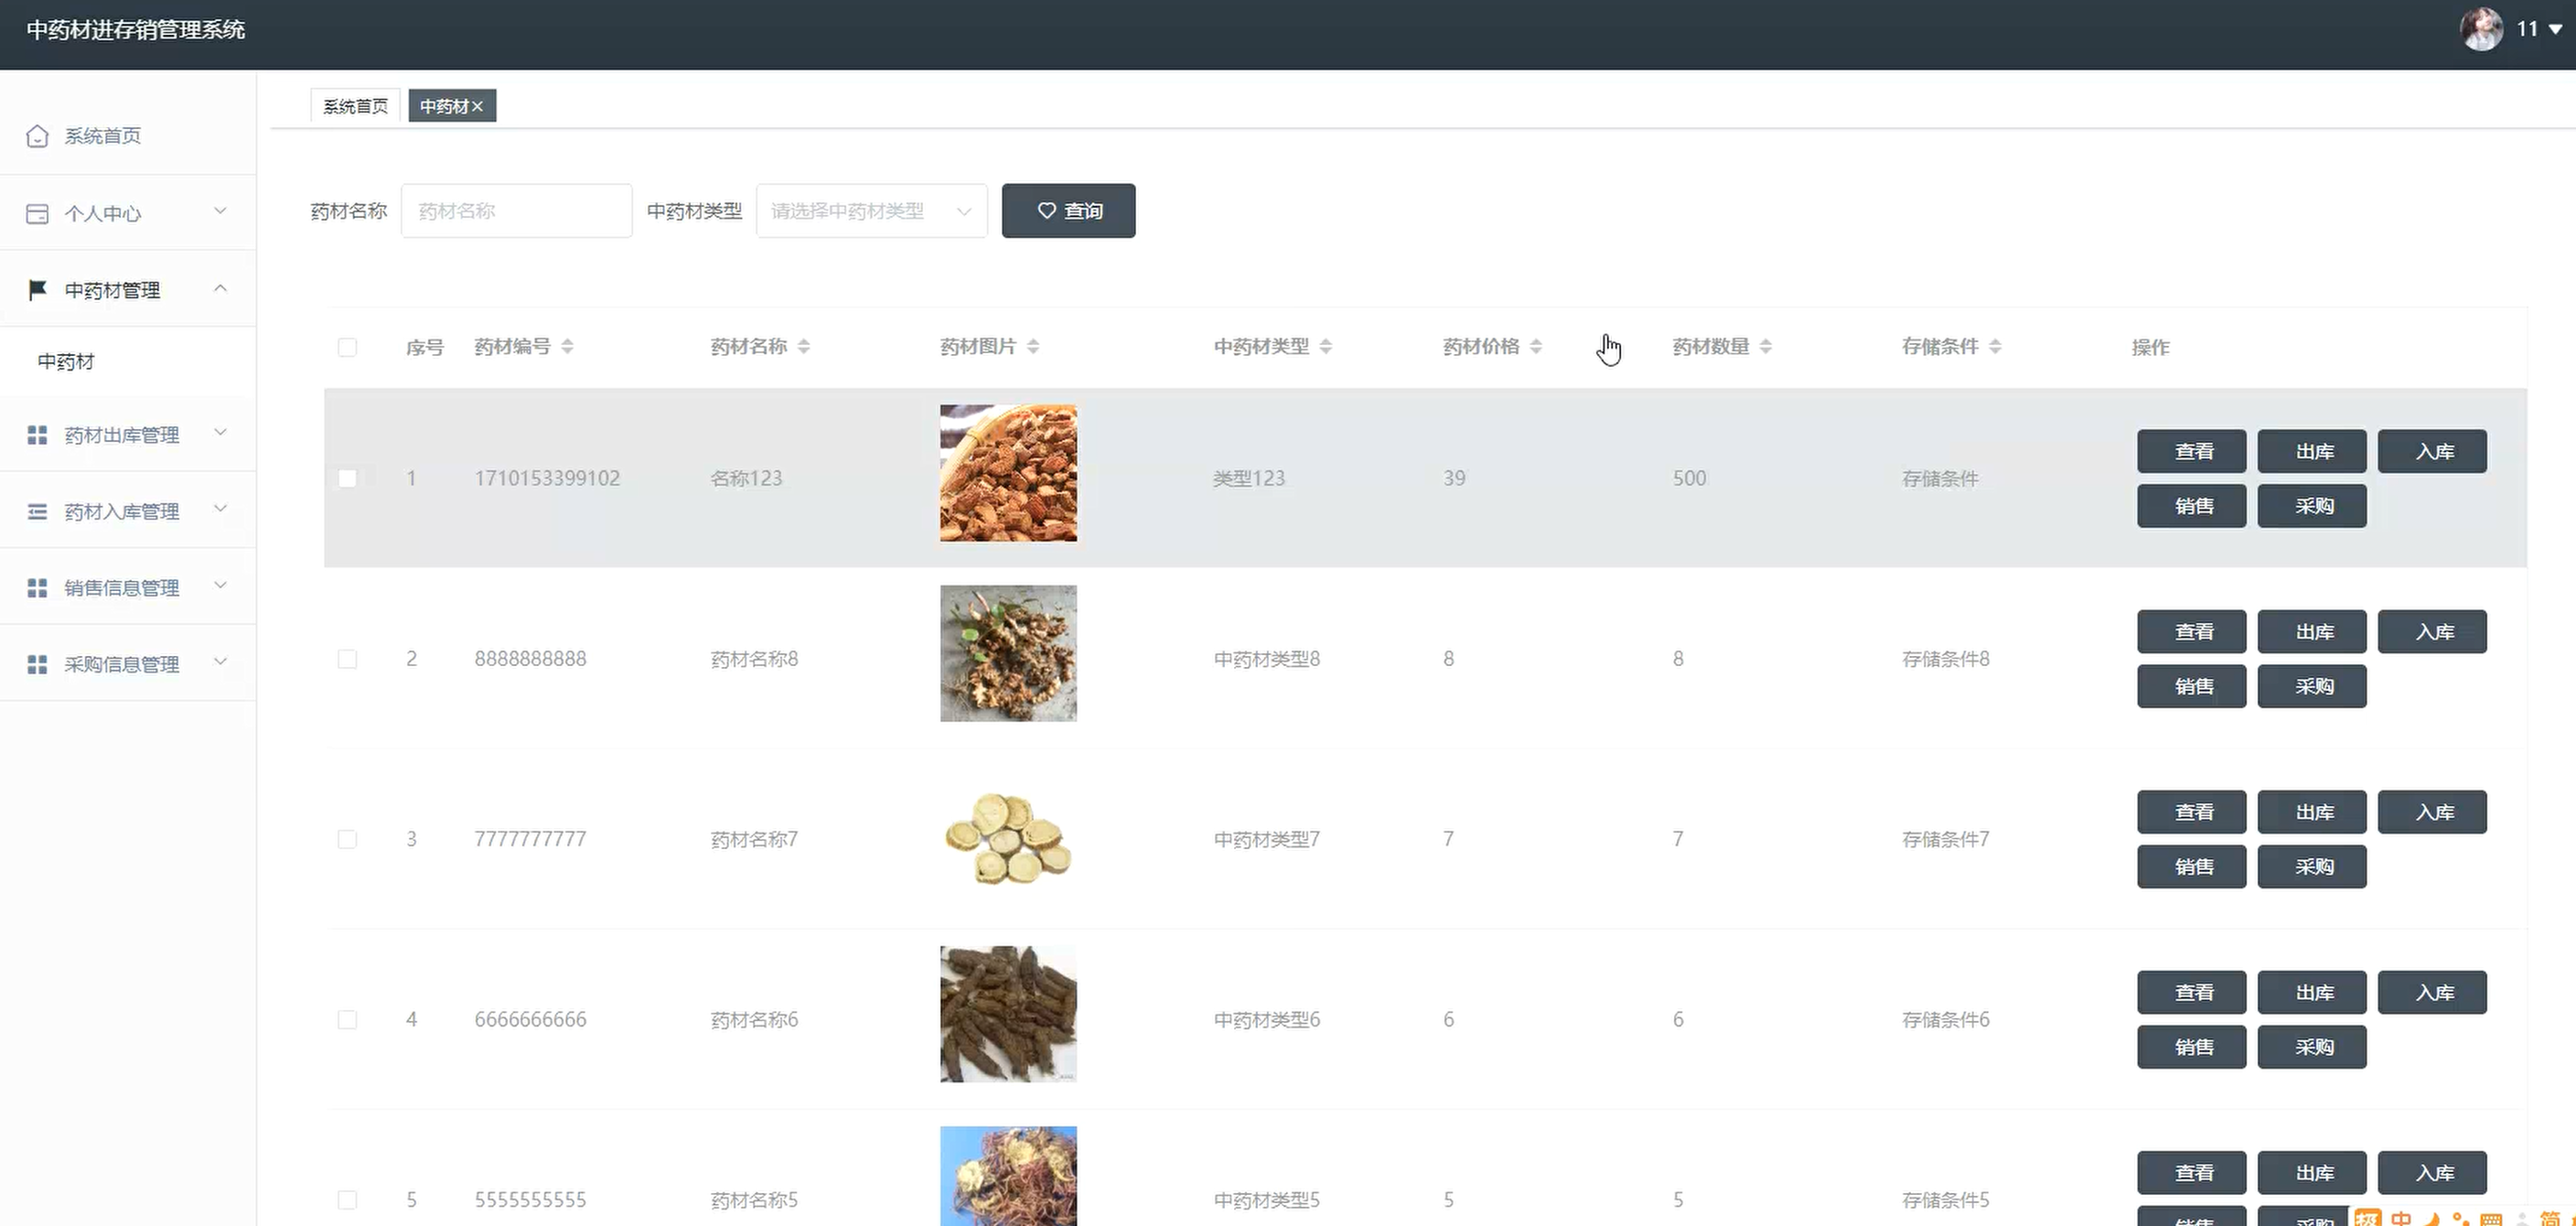Click 采购 for row 药材名称6
The image size is (2576, 1226).
pos(2312,1047)
